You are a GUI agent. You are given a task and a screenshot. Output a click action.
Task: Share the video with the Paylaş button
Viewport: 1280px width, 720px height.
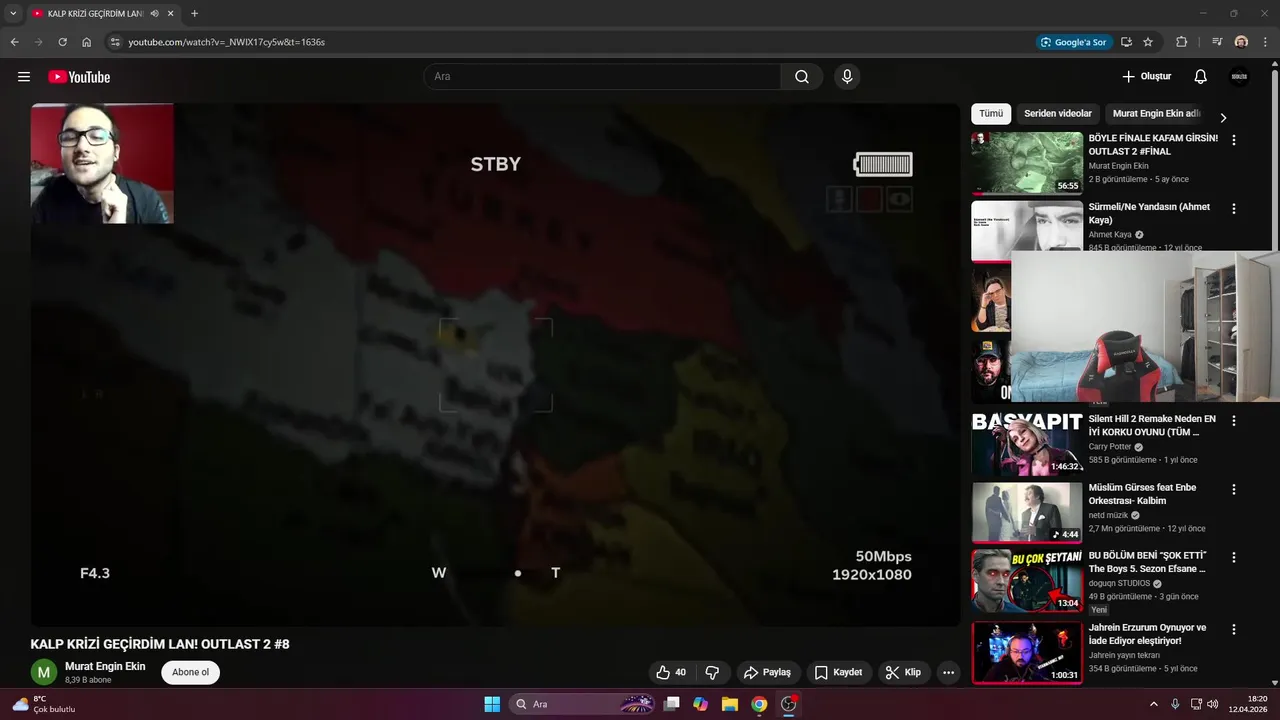point(767,672)
